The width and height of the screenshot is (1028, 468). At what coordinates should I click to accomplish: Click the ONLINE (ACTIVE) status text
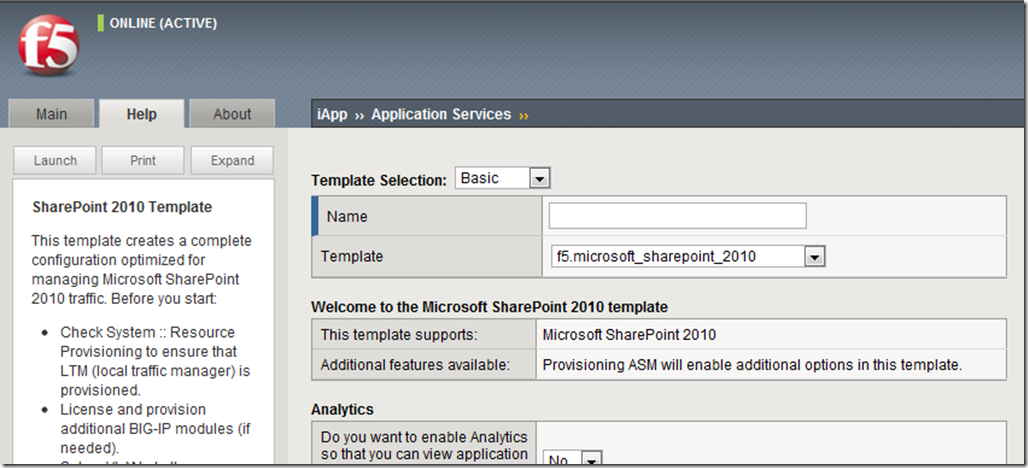[x=163, y=24]
